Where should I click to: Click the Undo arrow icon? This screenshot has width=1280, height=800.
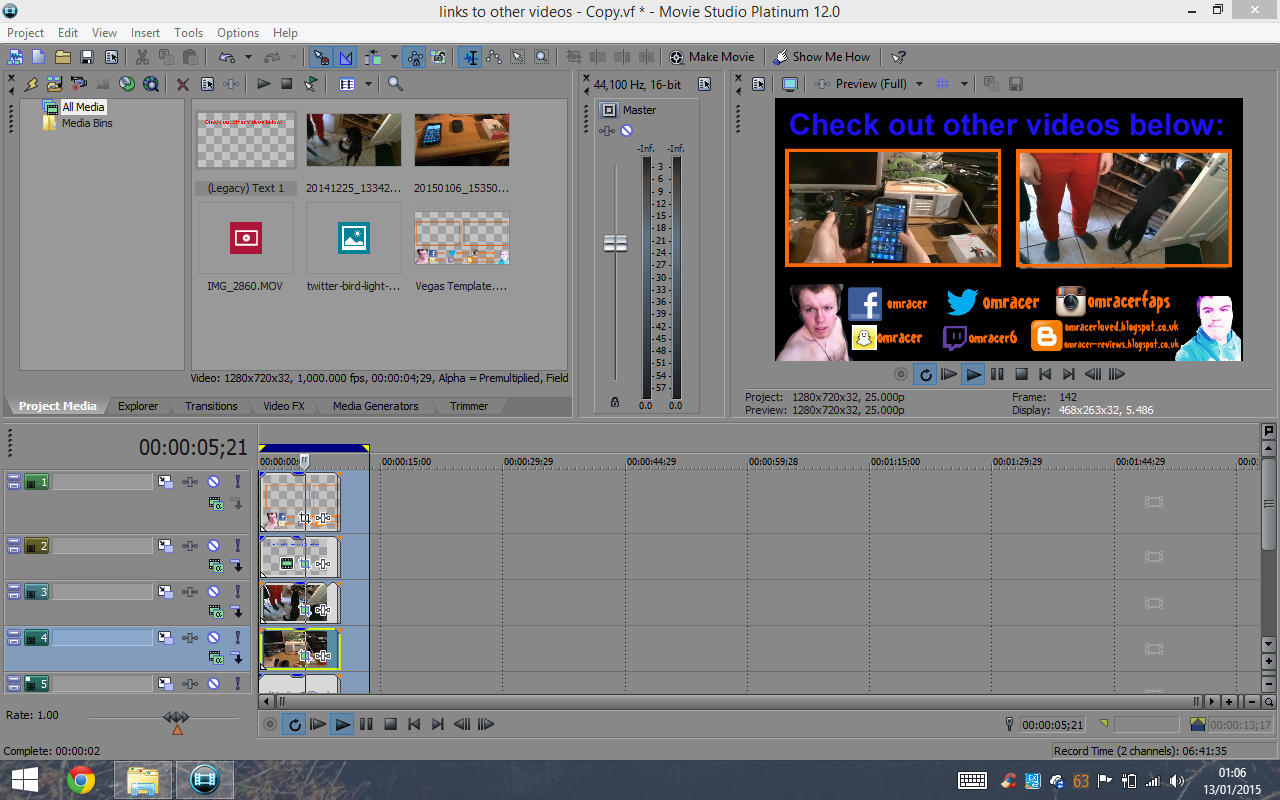tap(226, 57)
